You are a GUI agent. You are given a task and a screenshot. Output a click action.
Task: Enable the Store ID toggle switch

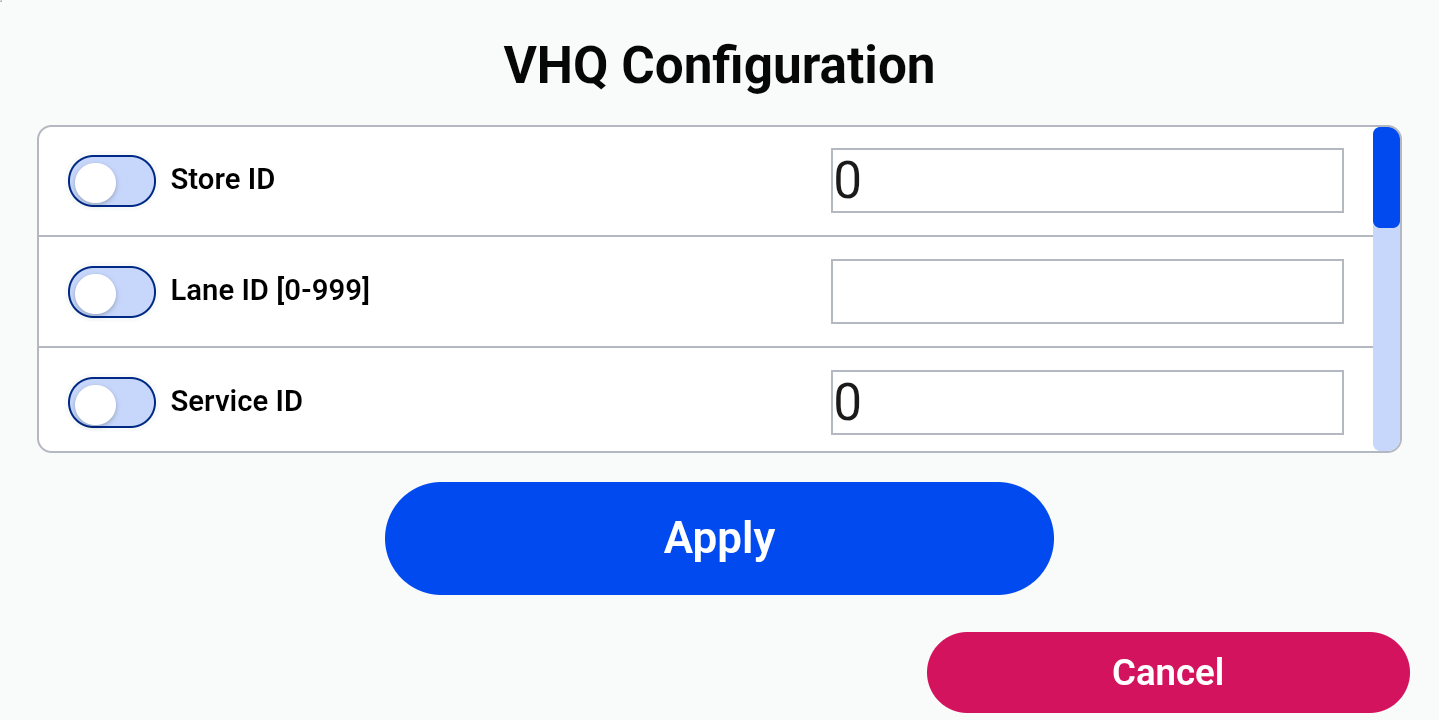(112, 181)
